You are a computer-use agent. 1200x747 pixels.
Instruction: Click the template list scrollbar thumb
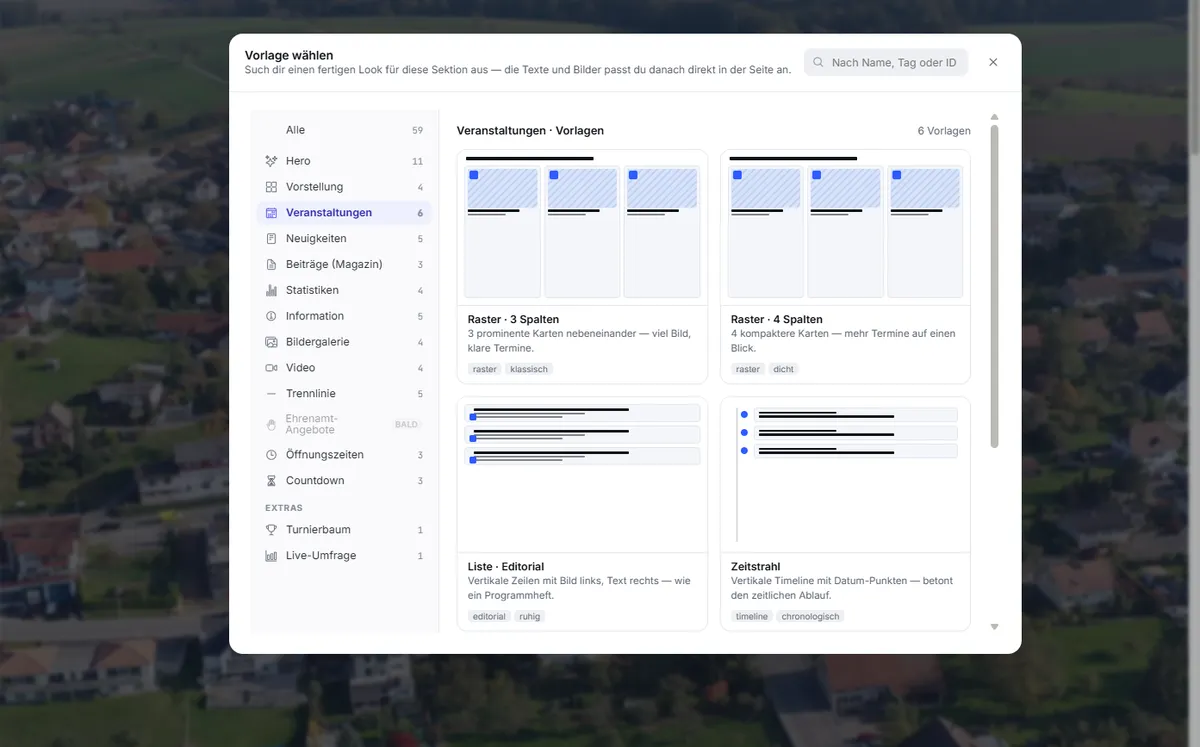pos(994,286)
